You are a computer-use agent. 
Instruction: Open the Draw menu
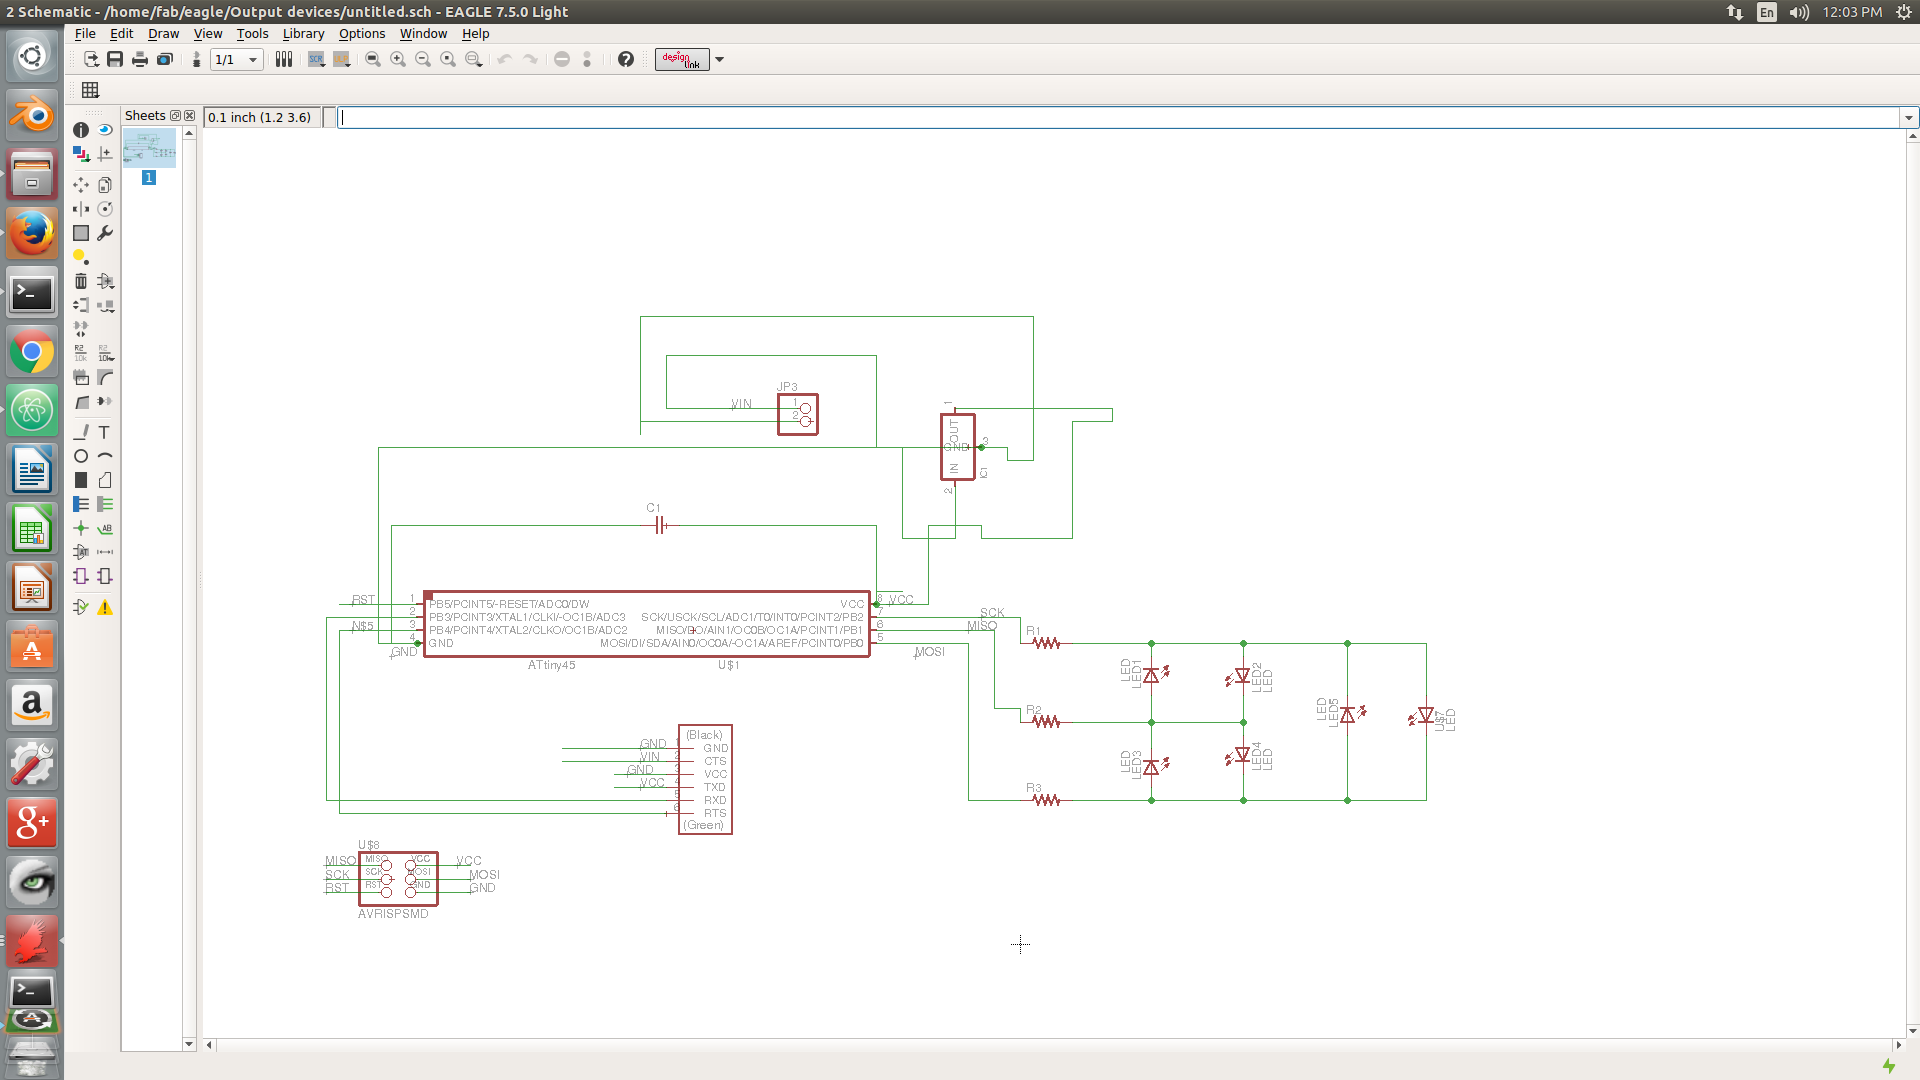pos(163,33)
